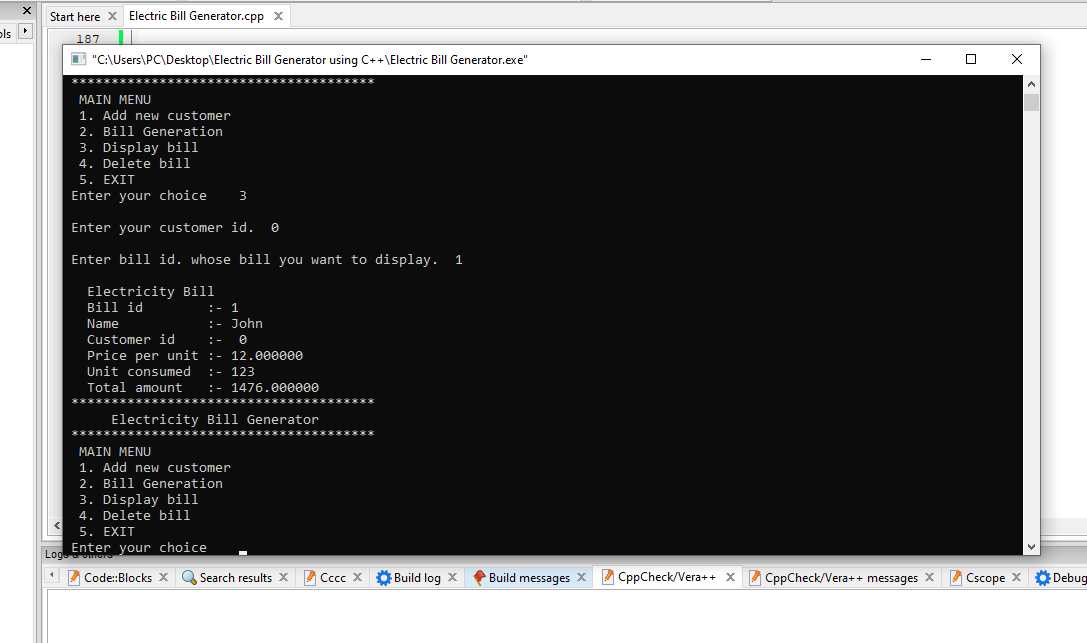1087x643 pixels.
Task: Click the Cccc pencil icon
Action: 312,577
